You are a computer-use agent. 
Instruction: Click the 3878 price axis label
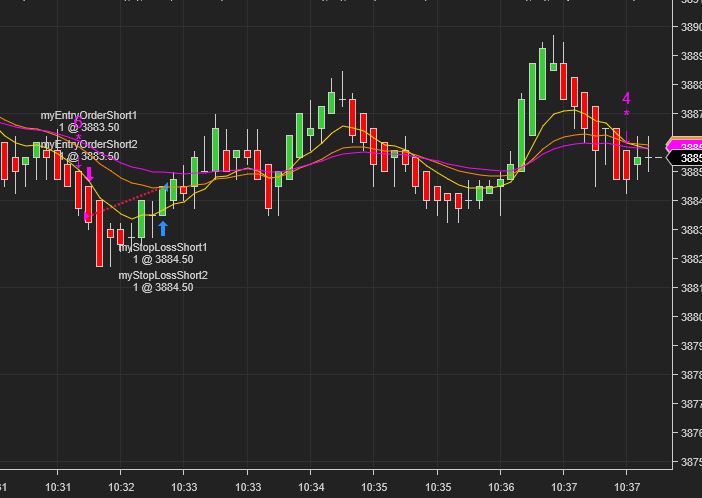691,375
